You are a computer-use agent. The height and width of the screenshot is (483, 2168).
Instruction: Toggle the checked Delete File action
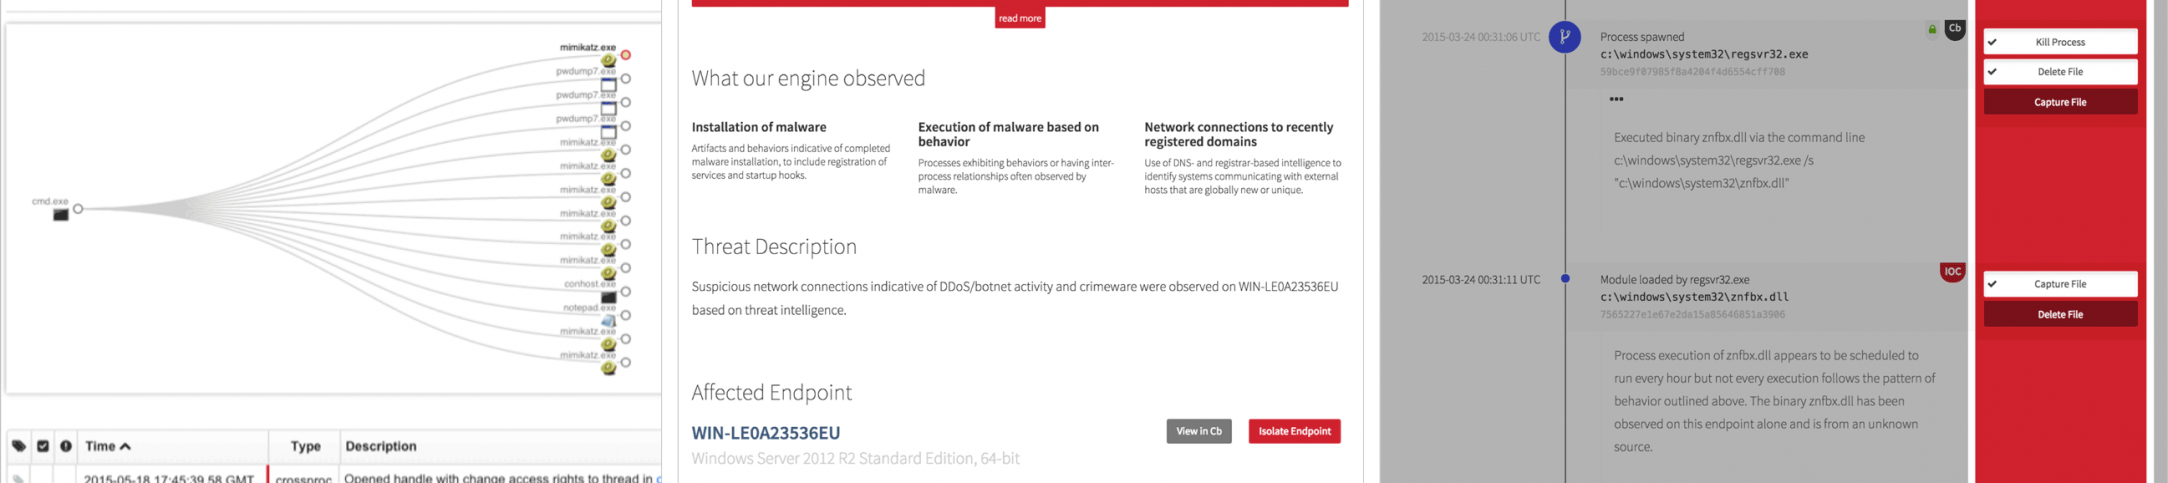coord(2059,72)
